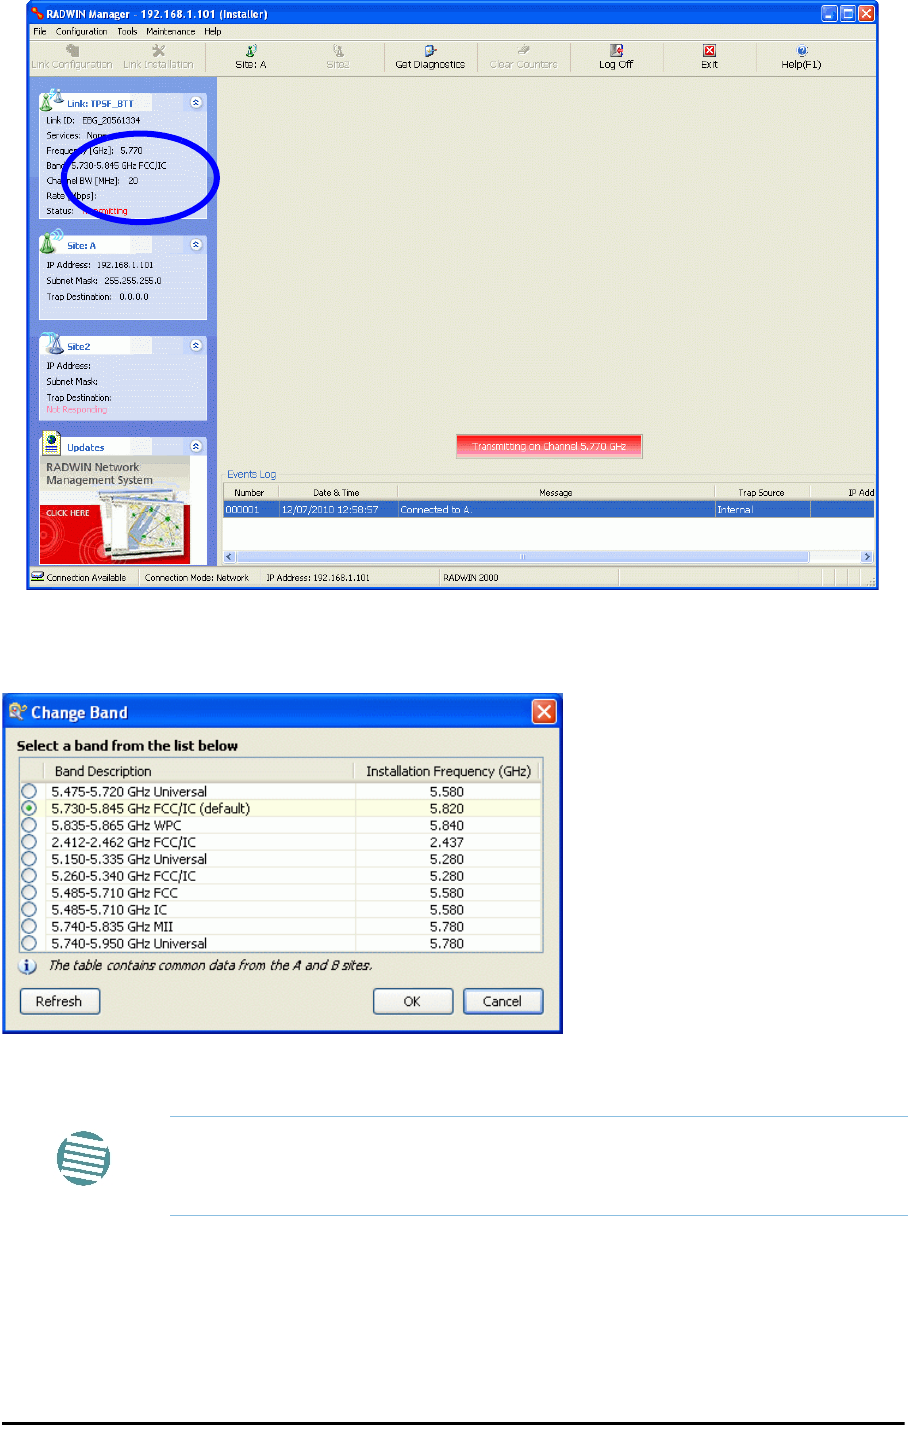The image size is (908, 1441).
Task: Click the CLICK HERE updates banner
Action: [68, 513]
